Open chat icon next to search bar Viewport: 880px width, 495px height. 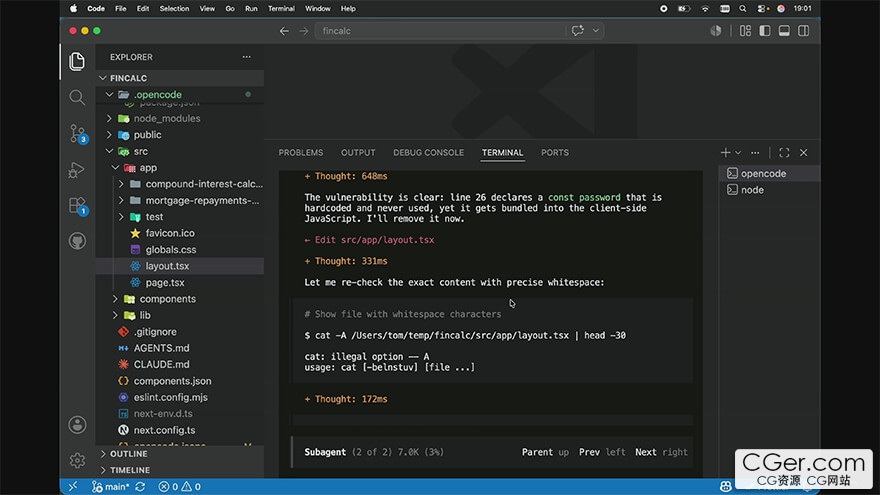click(578, 31)
